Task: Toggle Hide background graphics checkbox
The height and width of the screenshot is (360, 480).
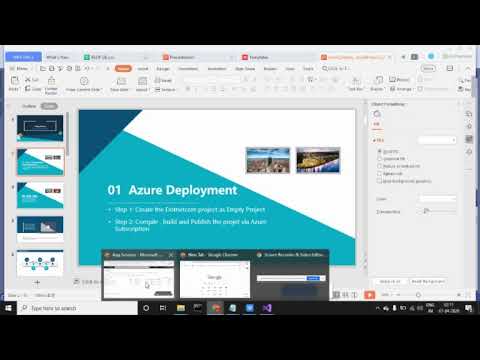Action: (379, 181)
